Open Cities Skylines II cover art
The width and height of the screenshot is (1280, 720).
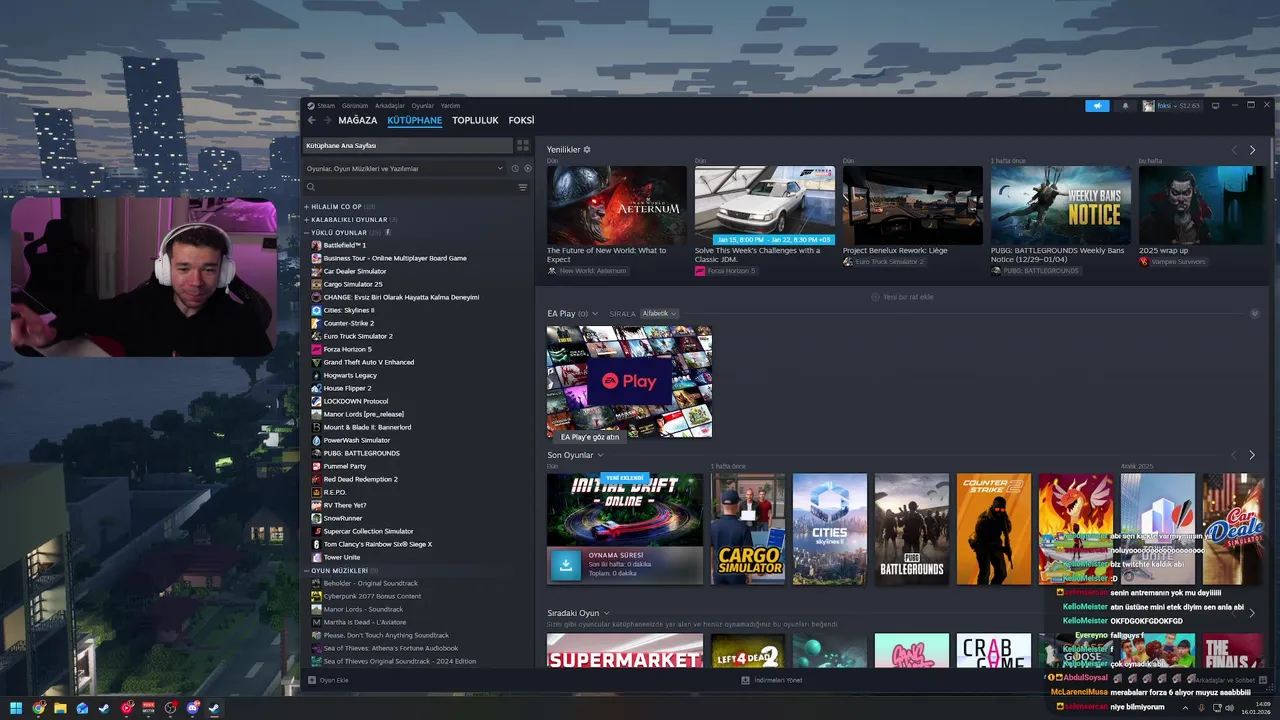coord(830,529)
